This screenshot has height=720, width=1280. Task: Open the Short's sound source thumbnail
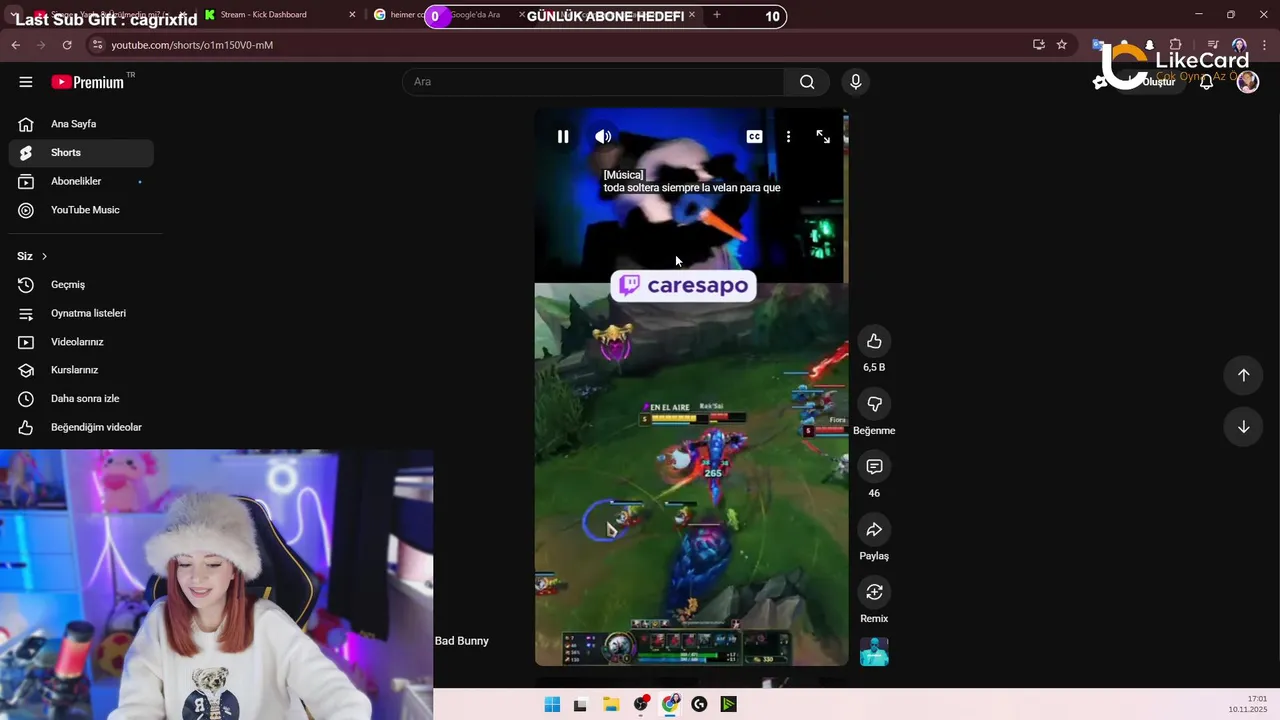click(x=874, y=652)
